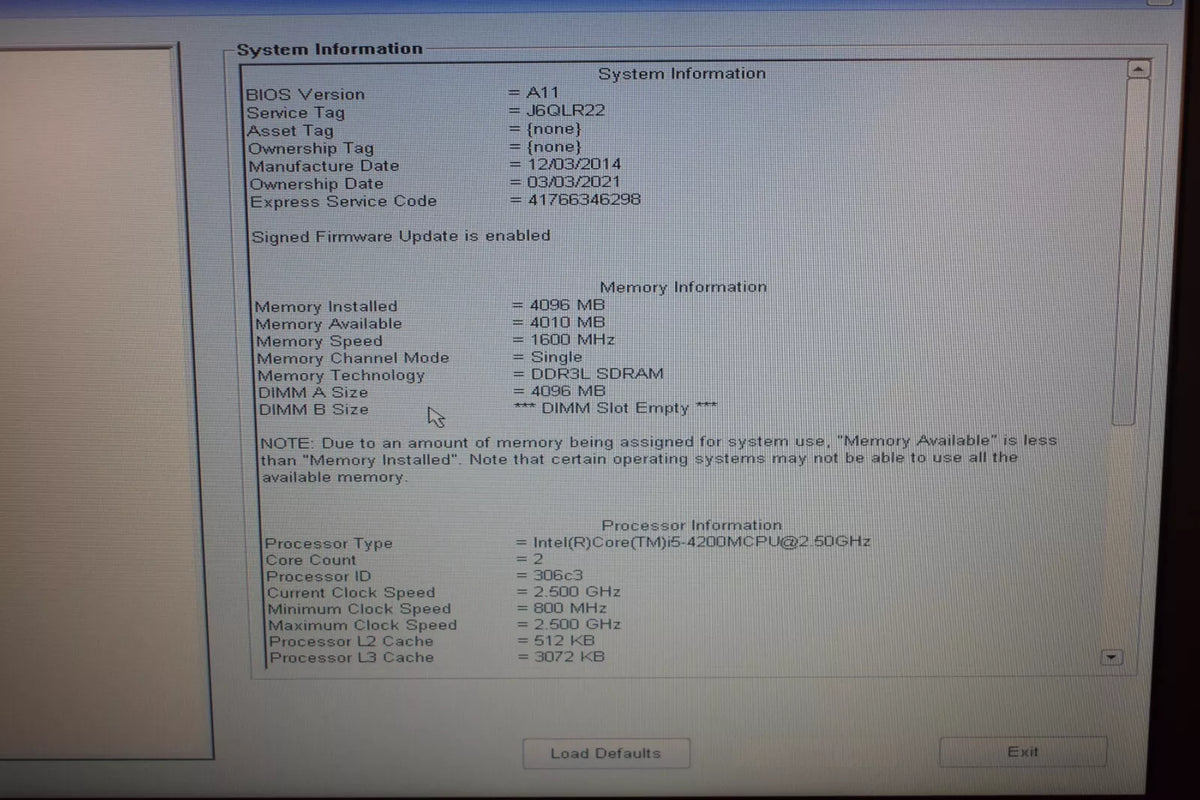
Task: Select the BIOS Version A11 value
Action: (544, 93)
